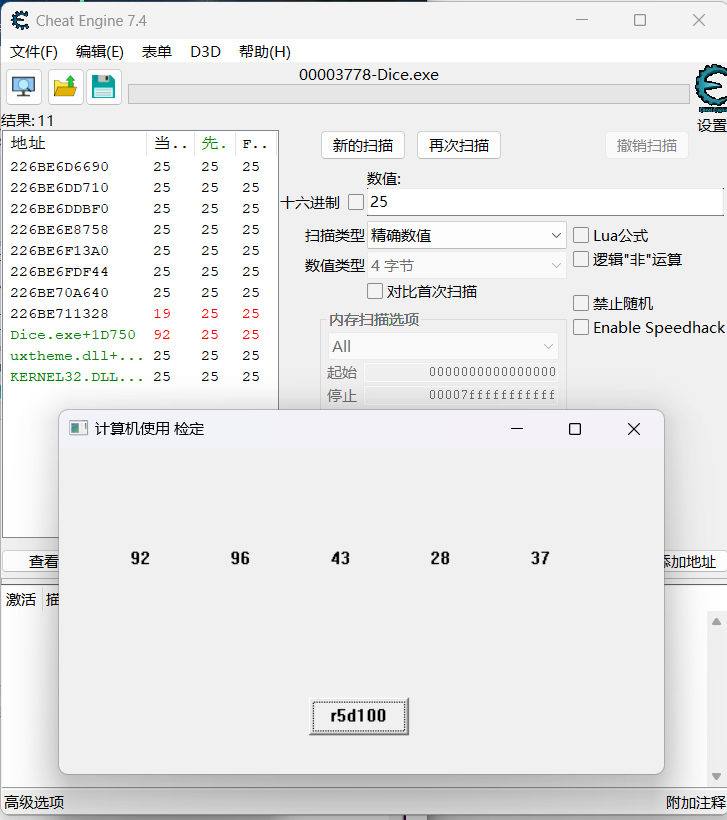Image resolution: width=727 pixels, height=820 pixels.
Task: Click the dice result 92 in dialog
Action: (x=140, y=558)
